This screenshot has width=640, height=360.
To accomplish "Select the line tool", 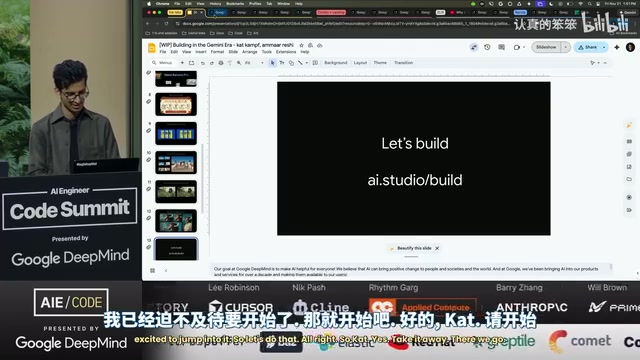I will point(300,63).
